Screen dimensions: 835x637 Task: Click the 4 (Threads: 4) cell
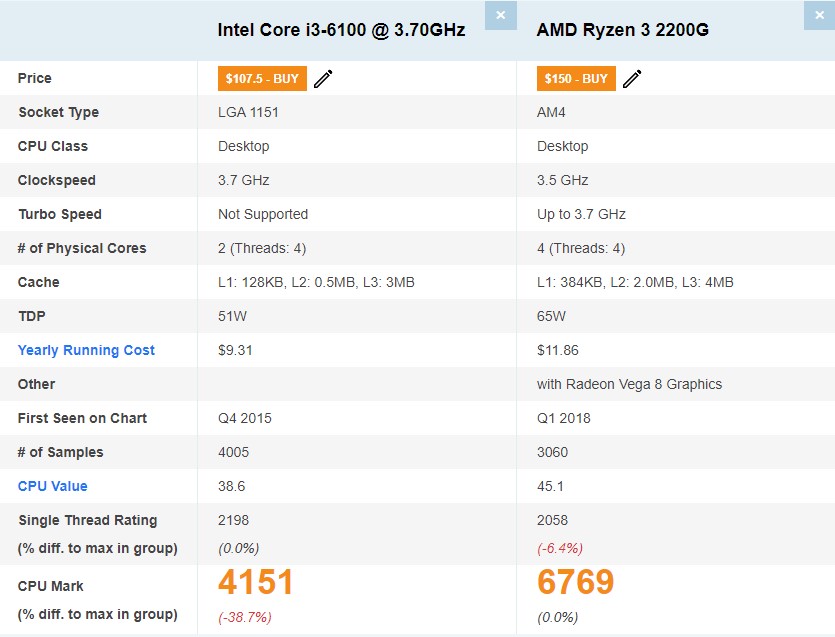[581, 248]
